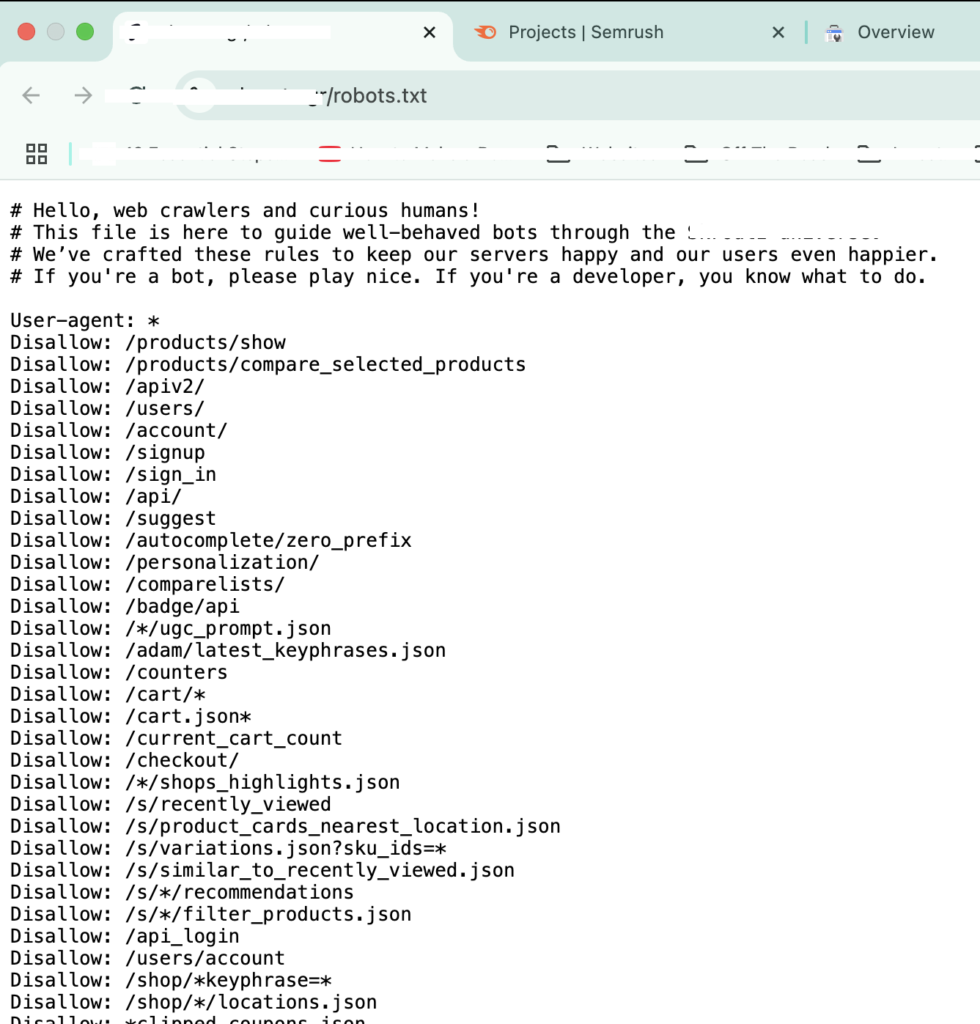Click the forward navigation arrow
The image size is (980, 1024).
(84, 95)
